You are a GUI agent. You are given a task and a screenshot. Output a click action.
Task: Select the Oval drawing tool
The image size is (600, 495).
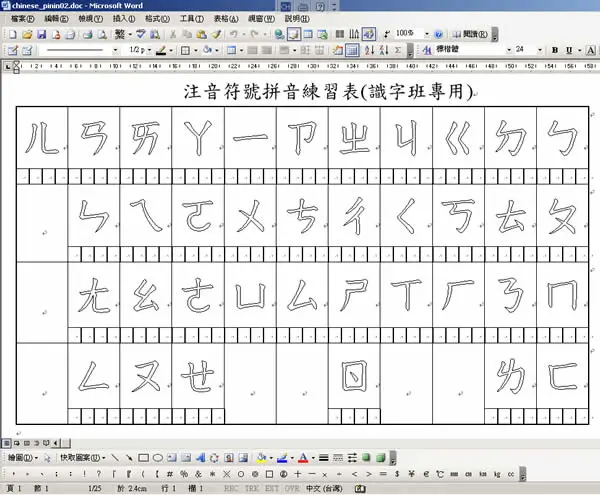pos(158,458)
